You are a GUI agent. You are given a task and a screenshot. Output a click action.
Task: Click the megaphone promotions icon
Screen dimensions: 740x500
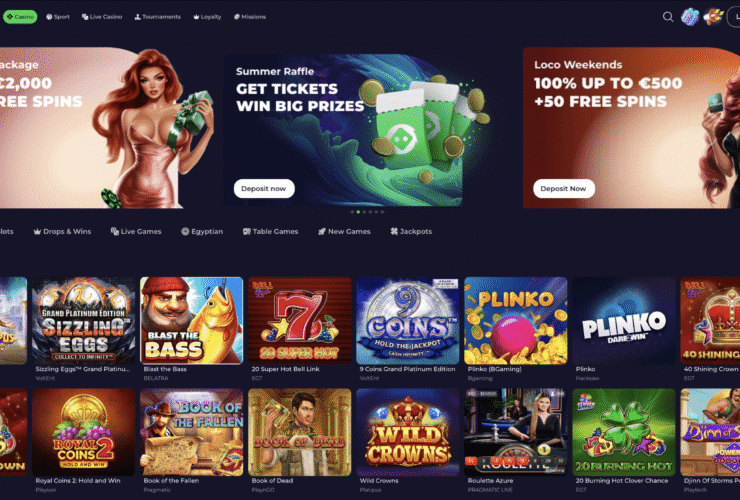tap(713, 17)
